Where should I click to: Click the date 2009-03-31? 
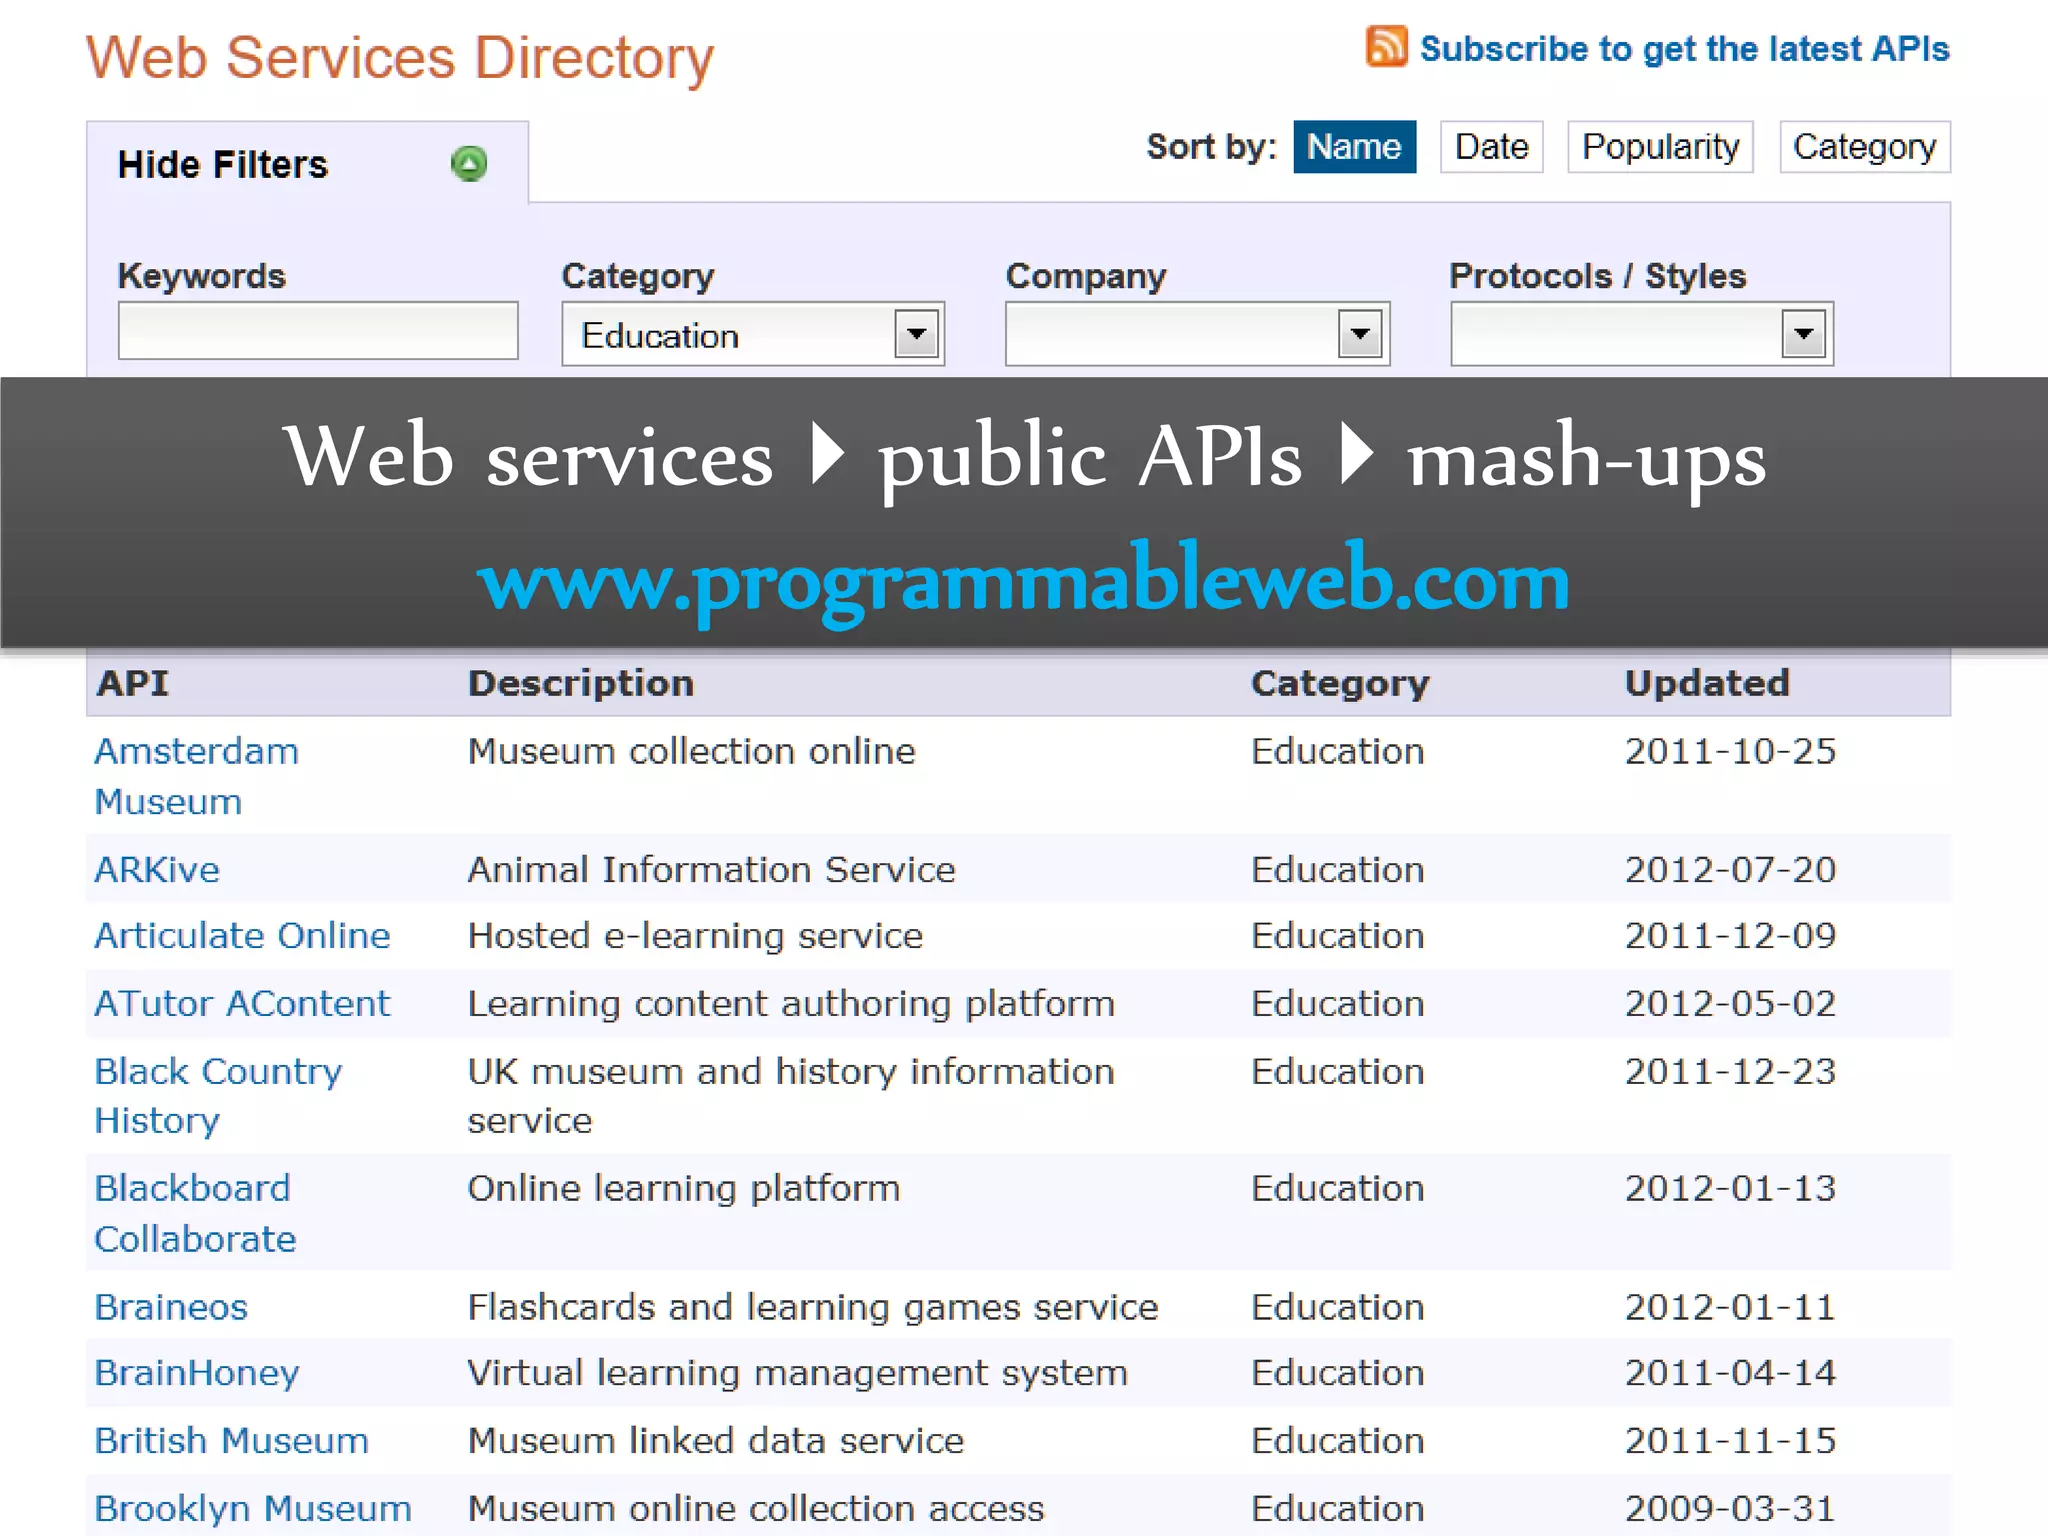(1730, 1508)
